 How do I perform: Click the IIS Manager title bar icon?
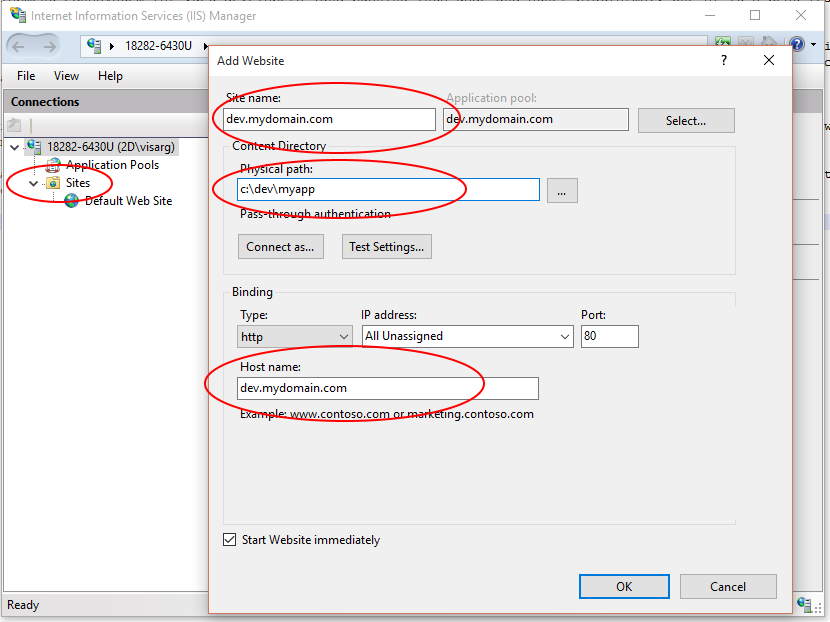click(17, 15)
